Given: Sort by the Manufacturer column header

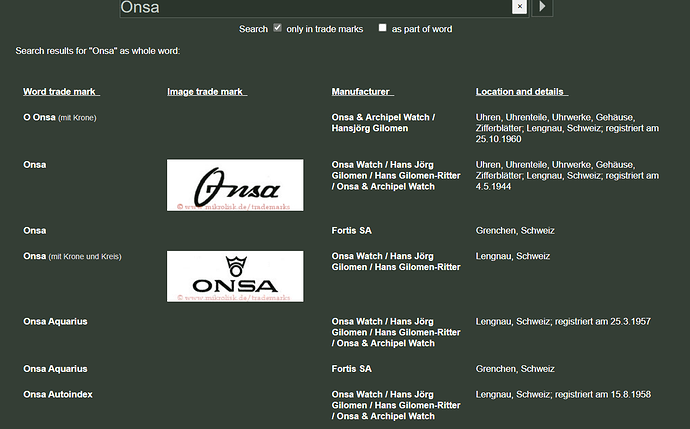Looking at the screenshot, I should [363, 92].
